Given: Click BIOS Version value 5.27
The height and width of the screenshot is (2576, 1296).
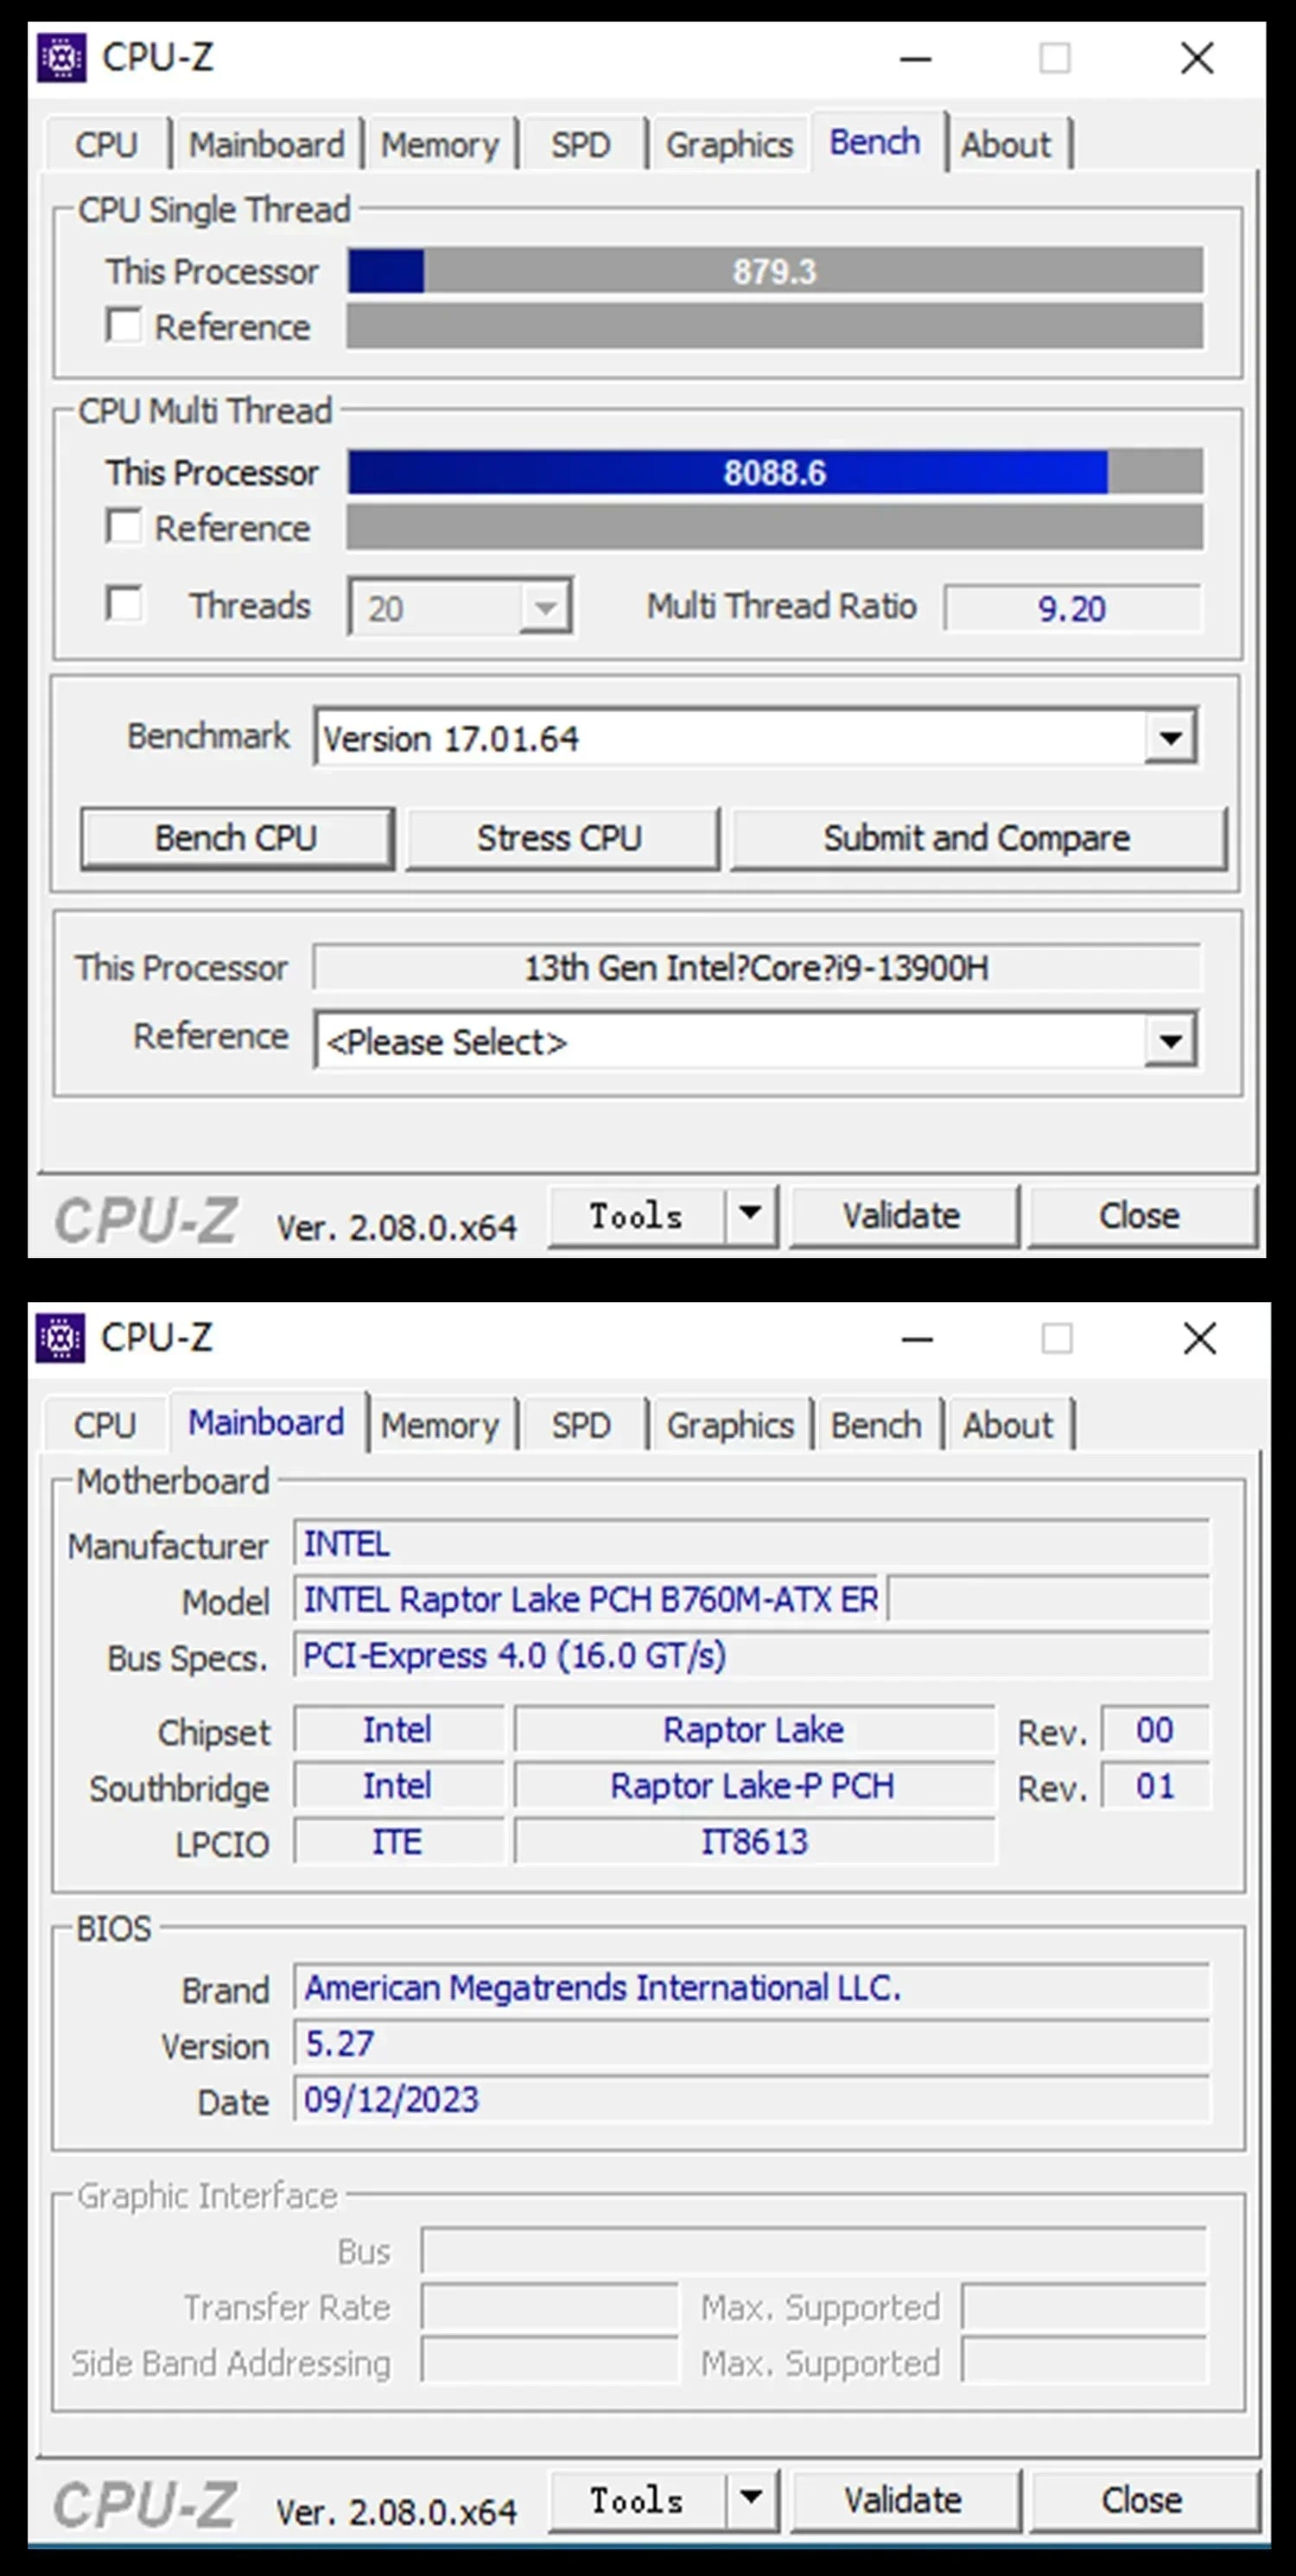Looking at the screenshot, I should (x=751, y=2044).
